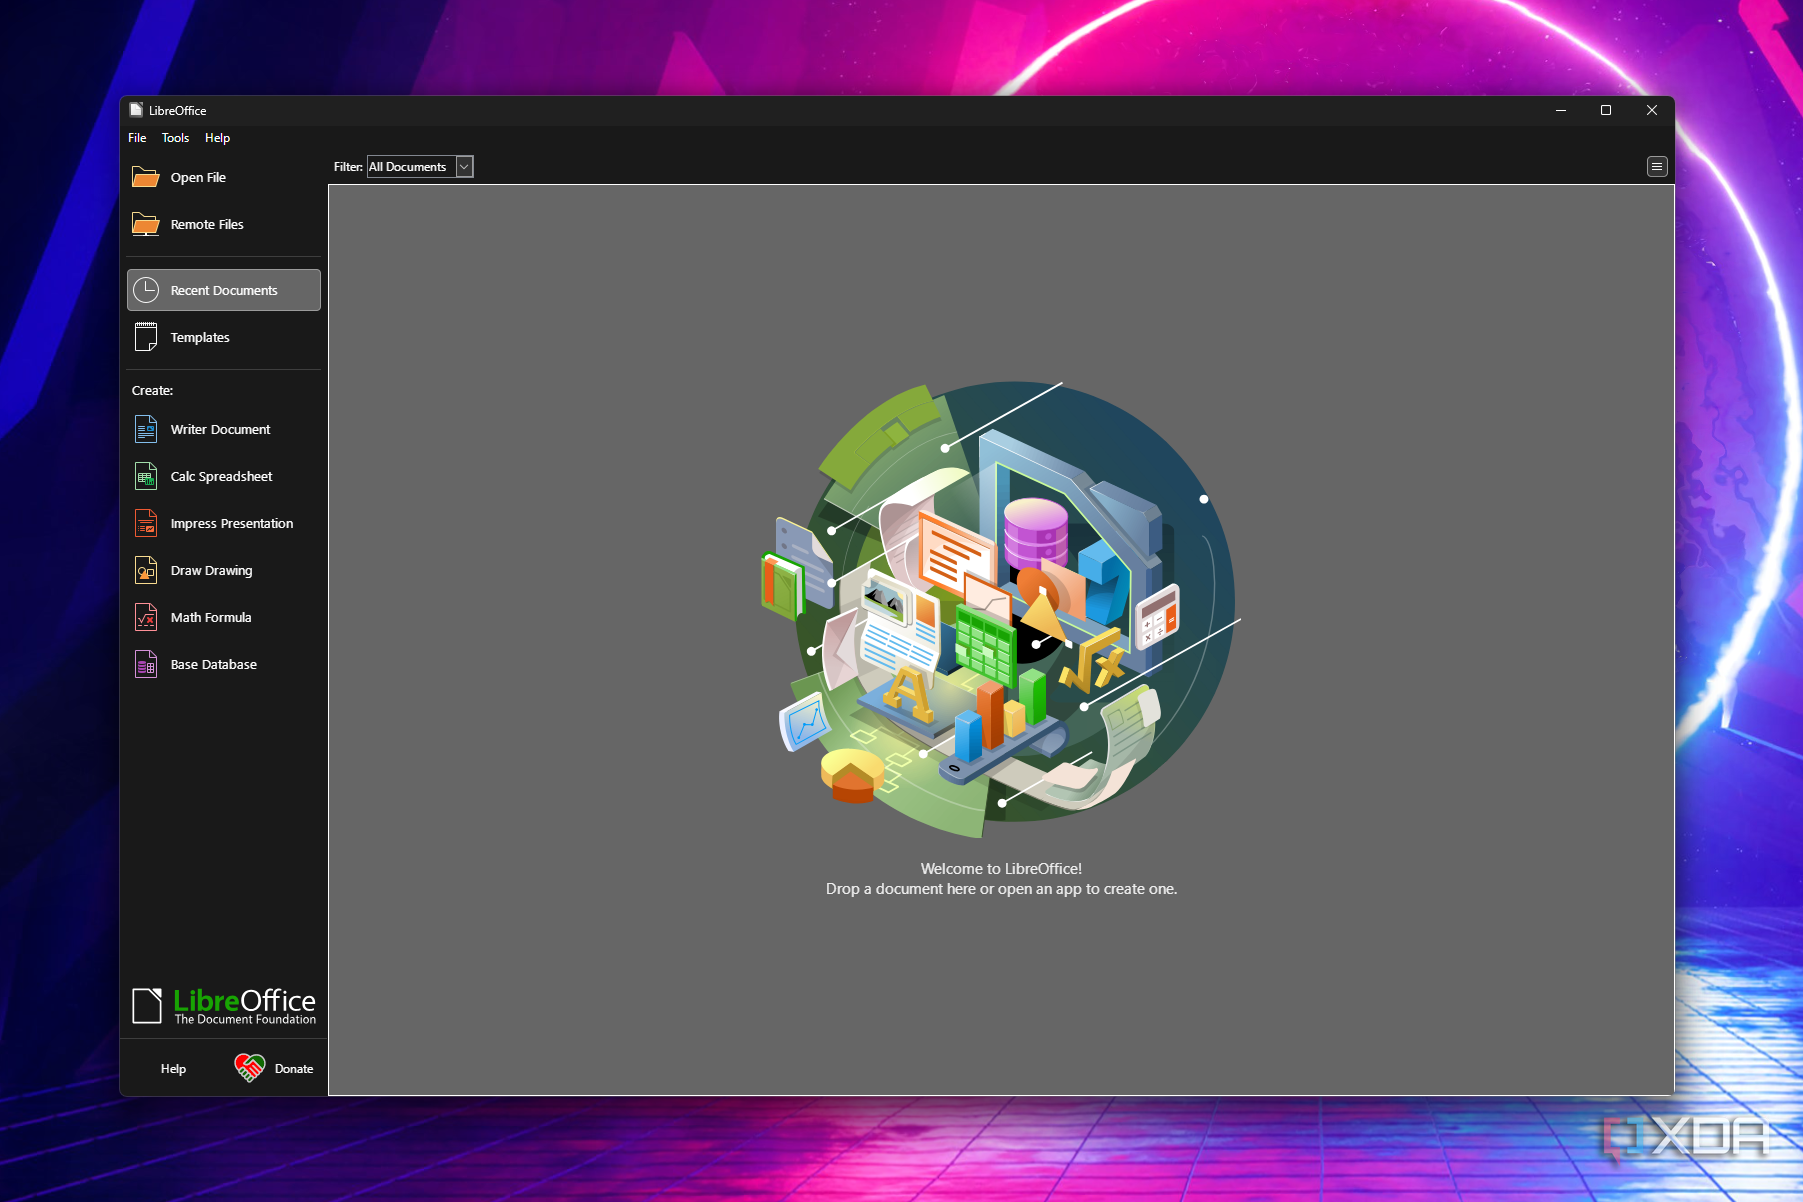Viewport: 1803px width, 1202px height.
Task: Open the Filter All Documents dropdown
Action: 420,167
